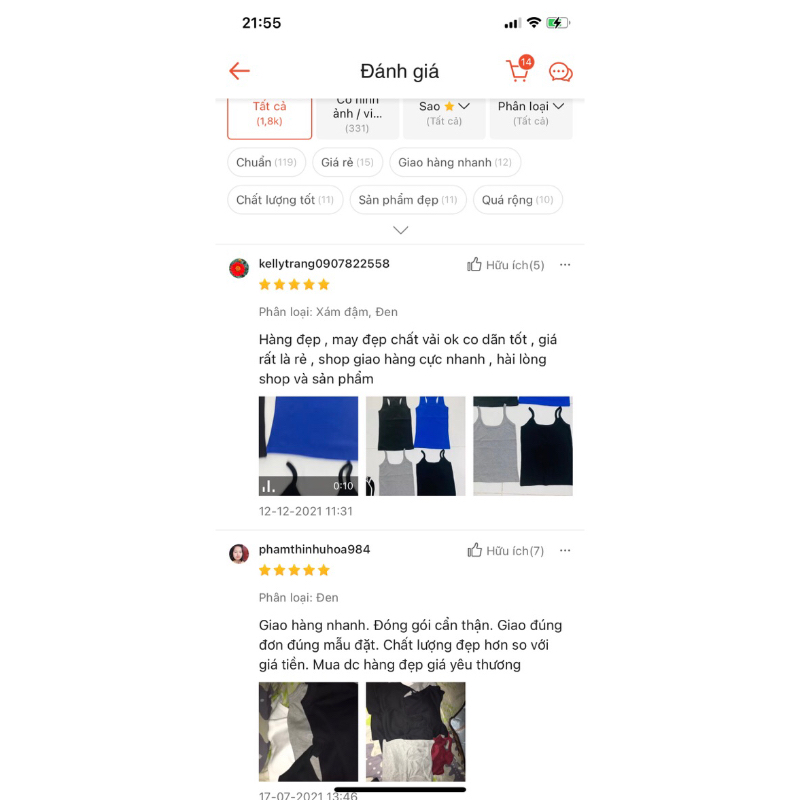Select the Có hình ảnh / video tab
The height and width of the screenshot is (800, 800).
click(357, 114)
